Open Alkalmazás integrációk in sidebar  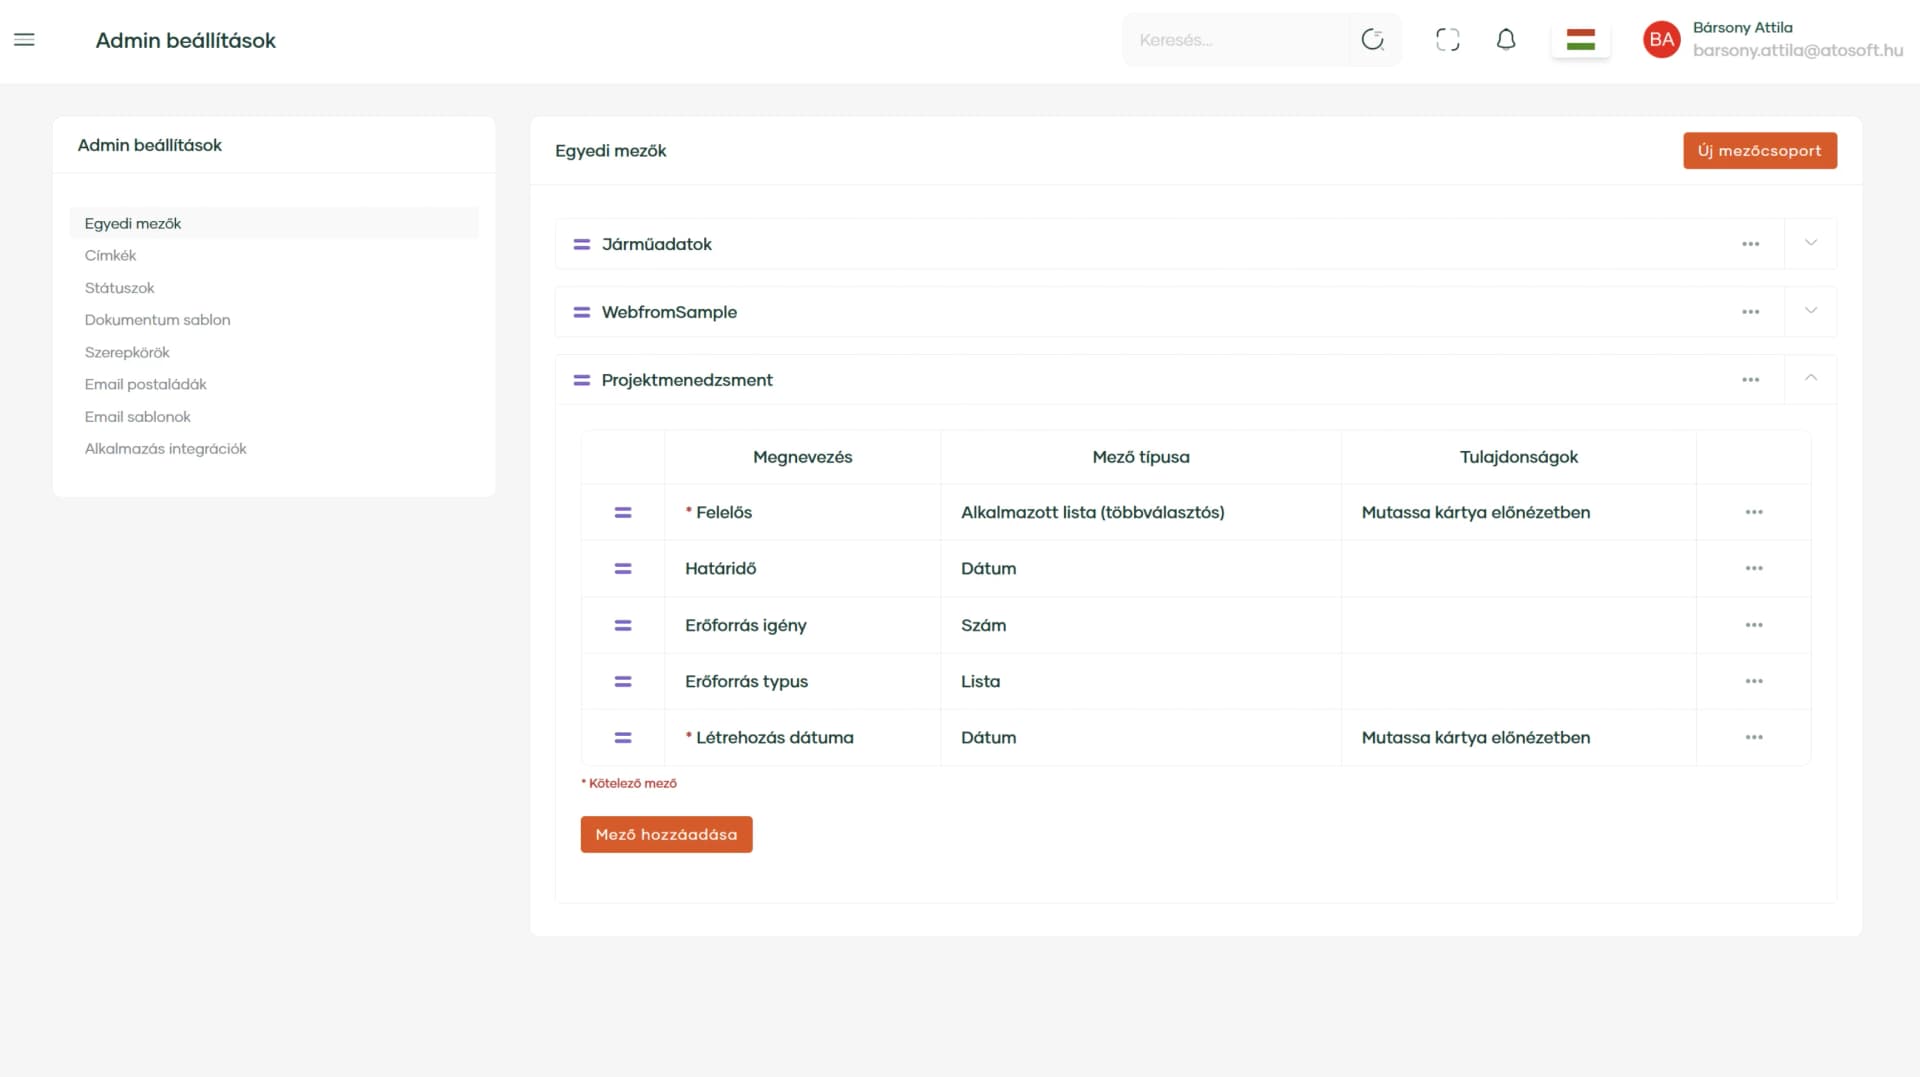(165, 449)
